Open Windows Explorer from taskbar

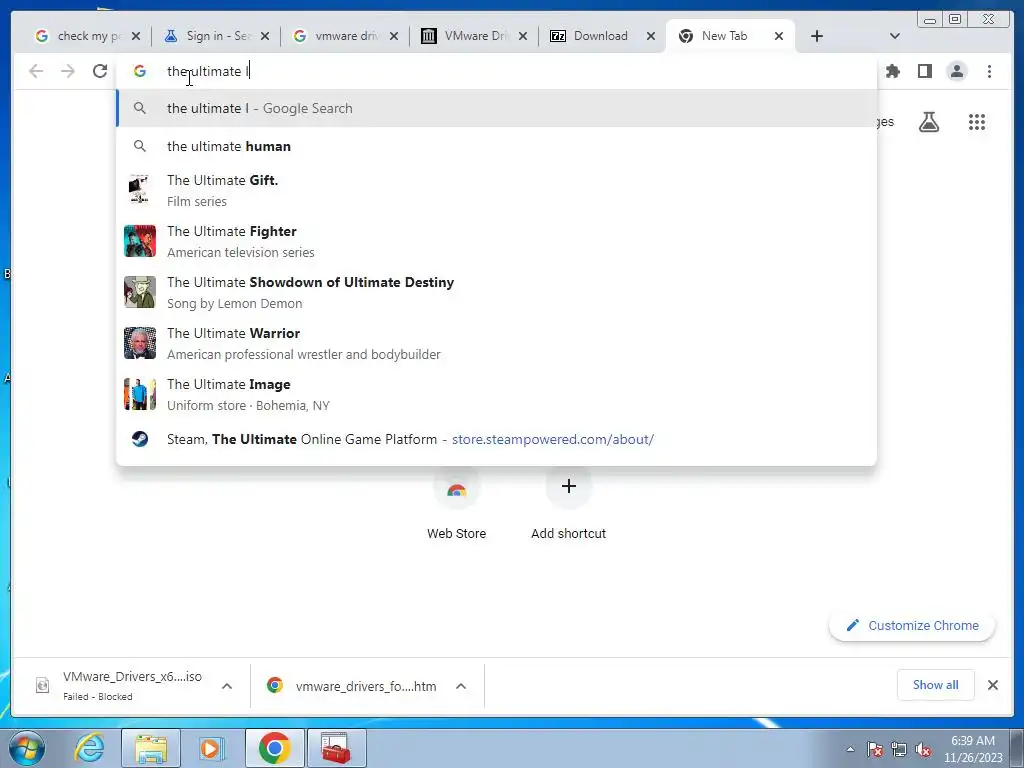(151, 748)
